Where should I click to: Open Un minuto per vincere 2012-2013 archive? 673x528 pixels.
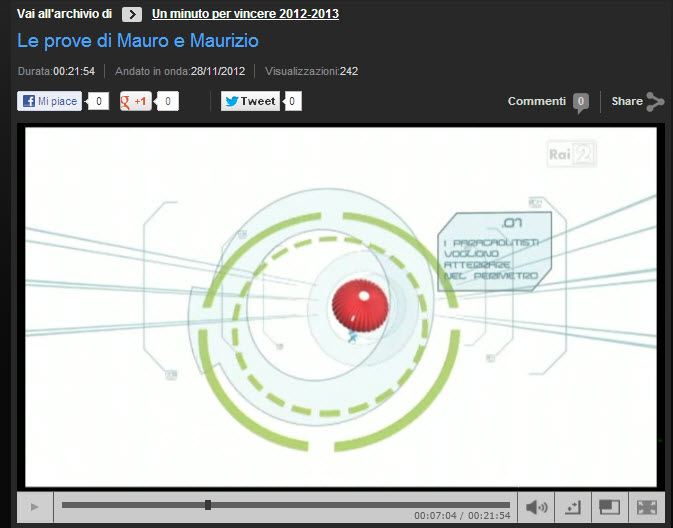click(x=245, y=14)
